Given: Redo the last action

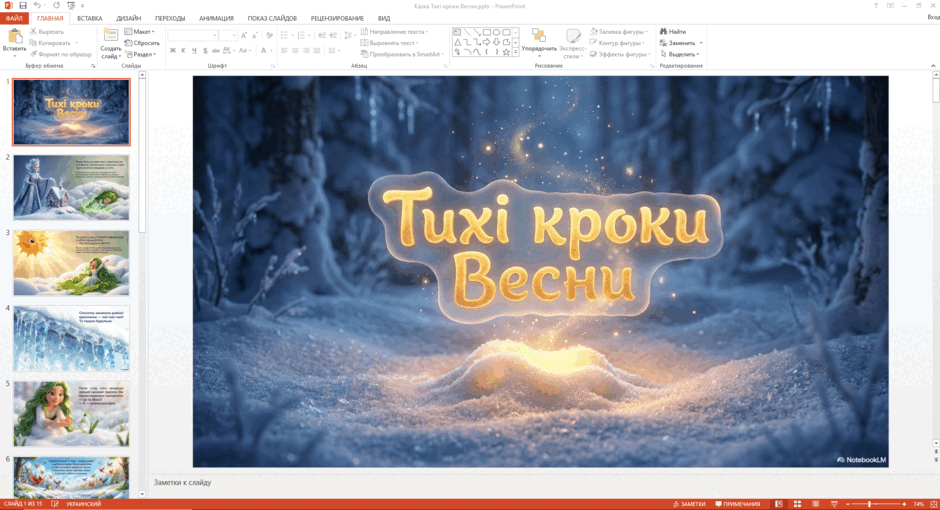Looking at the screenshot, I should click(x=56, y=5).
